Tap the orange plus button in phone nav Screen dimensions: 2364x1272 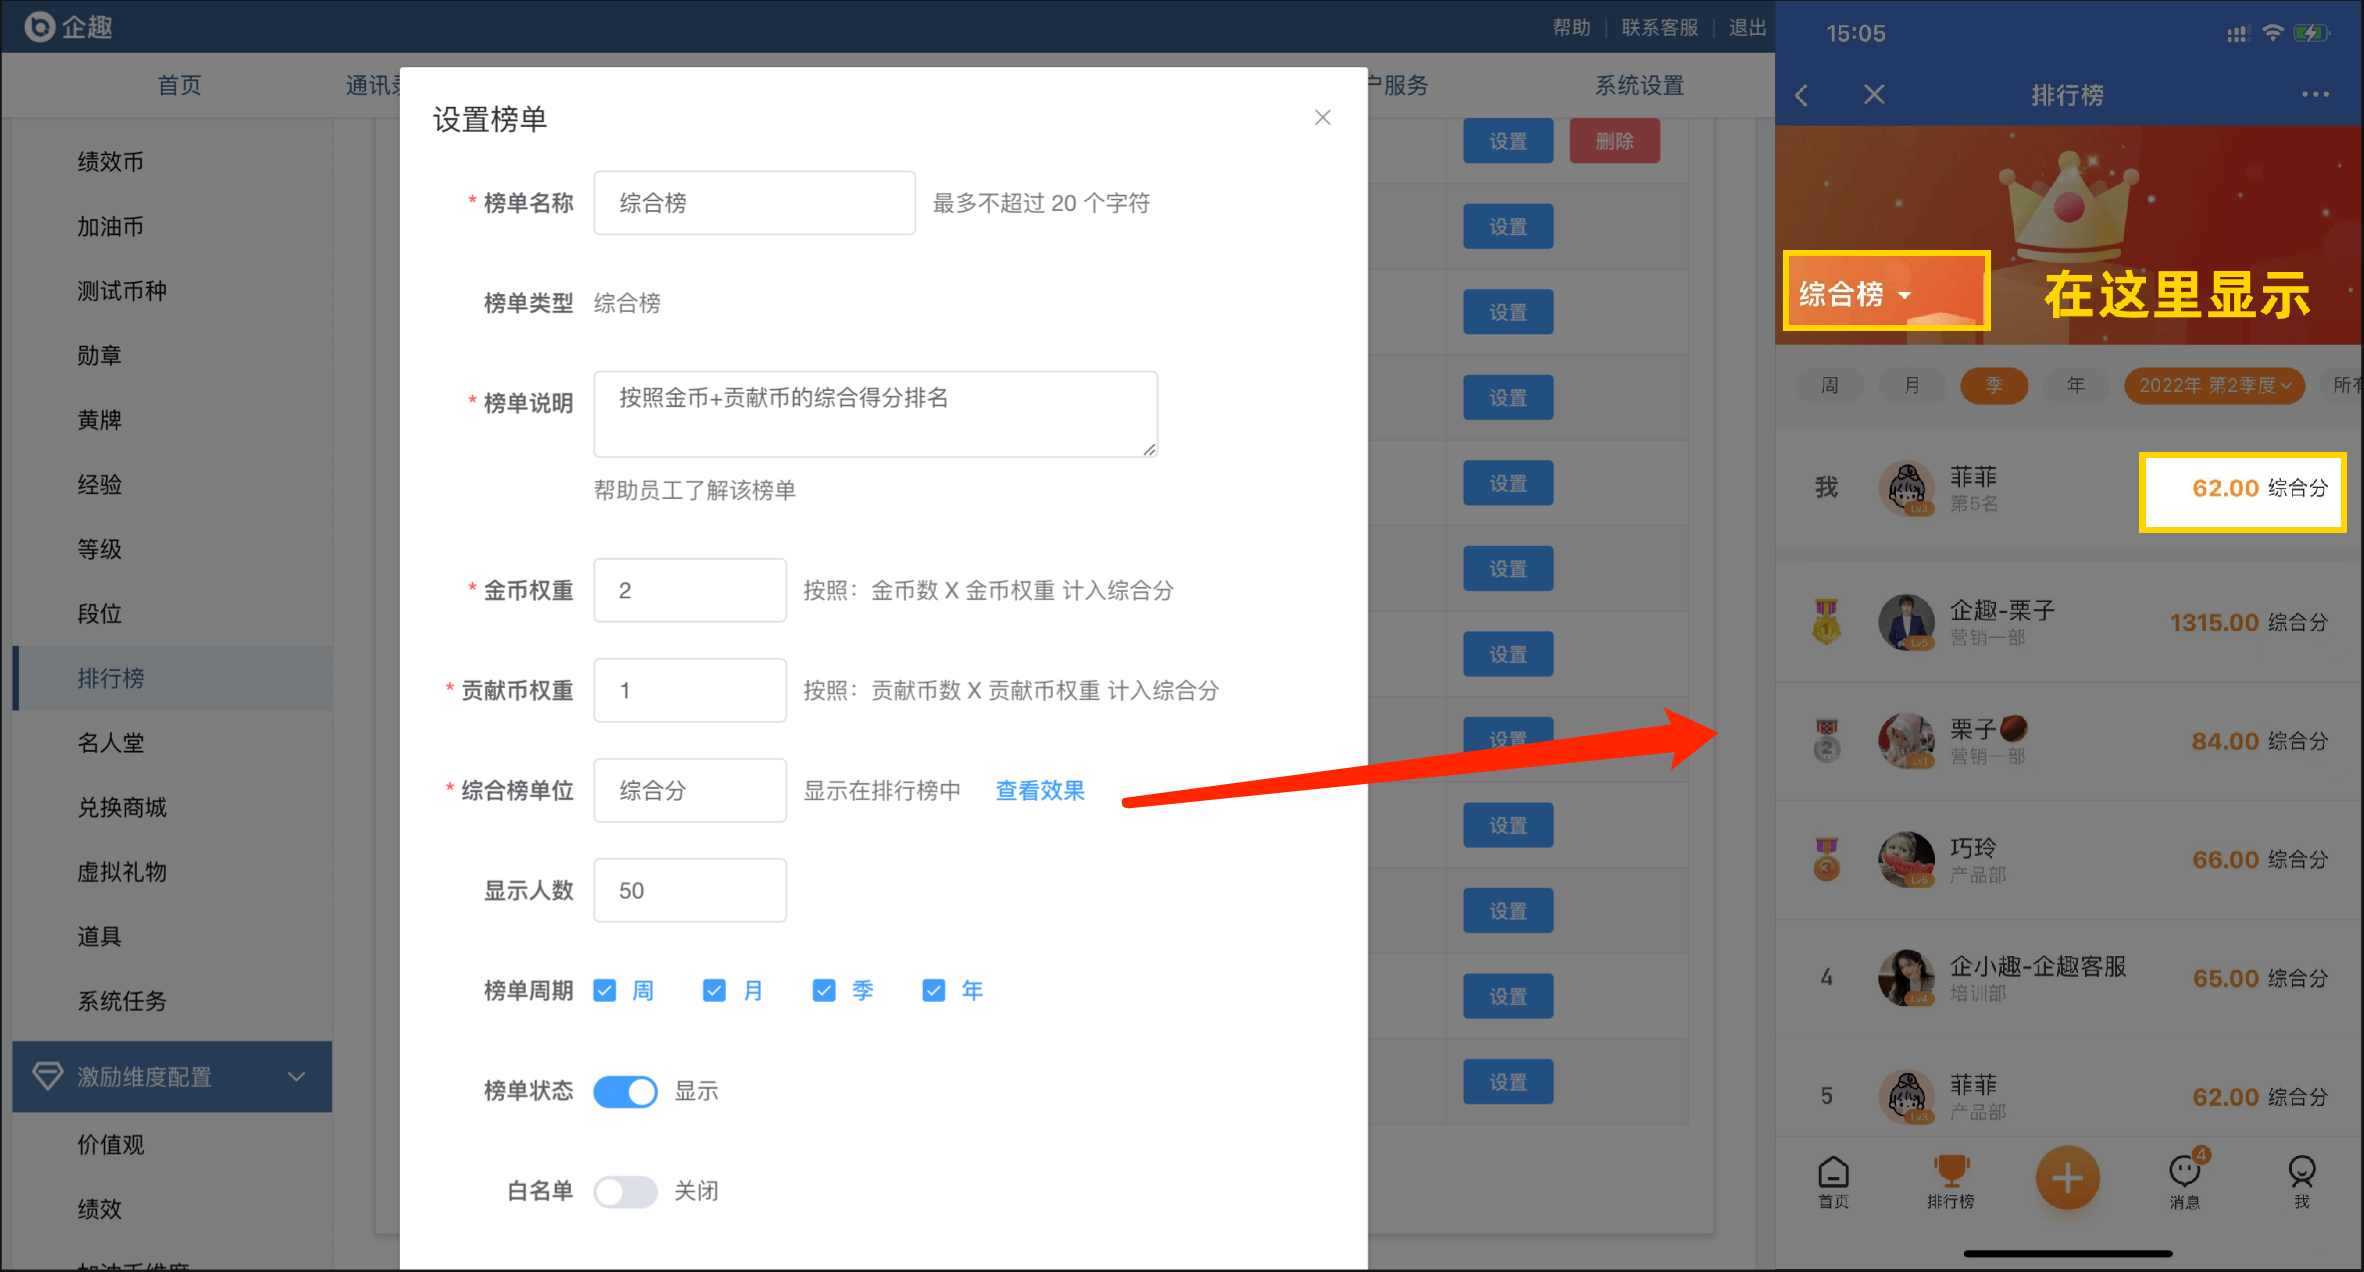[2067, 1178]
